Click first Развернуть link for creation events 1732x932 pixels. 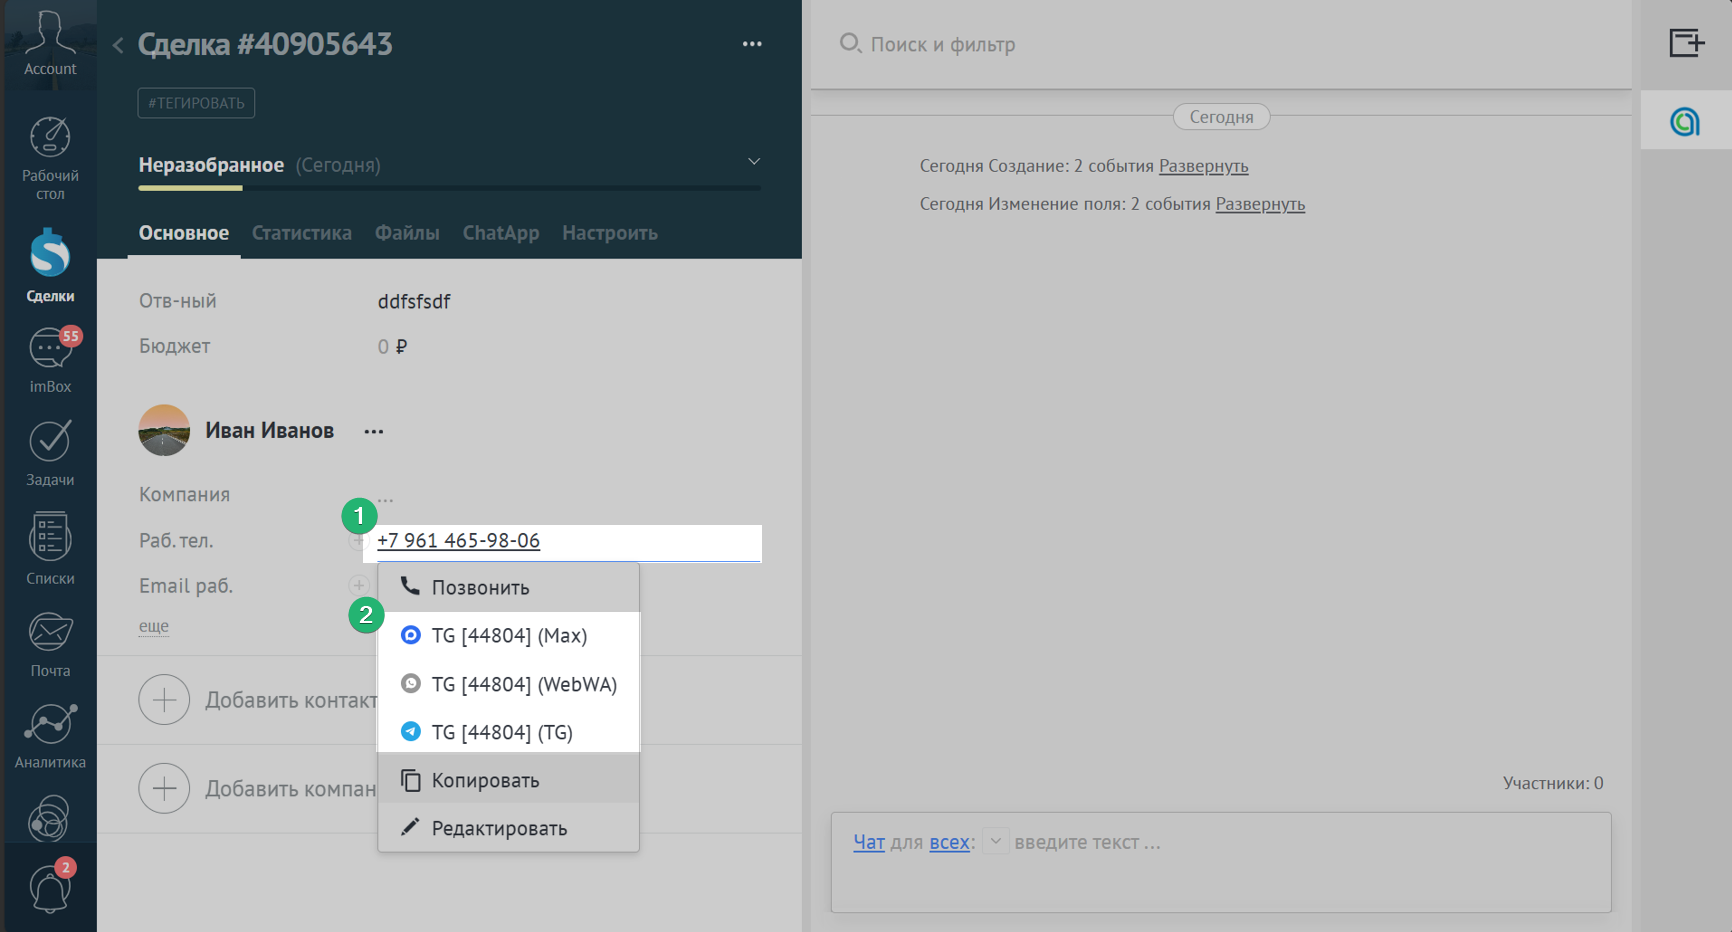pos(1203,166)
